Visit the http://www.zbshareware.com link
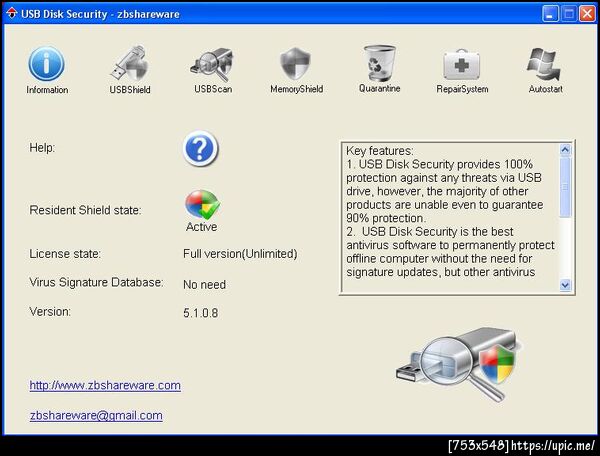 point(105,385)
